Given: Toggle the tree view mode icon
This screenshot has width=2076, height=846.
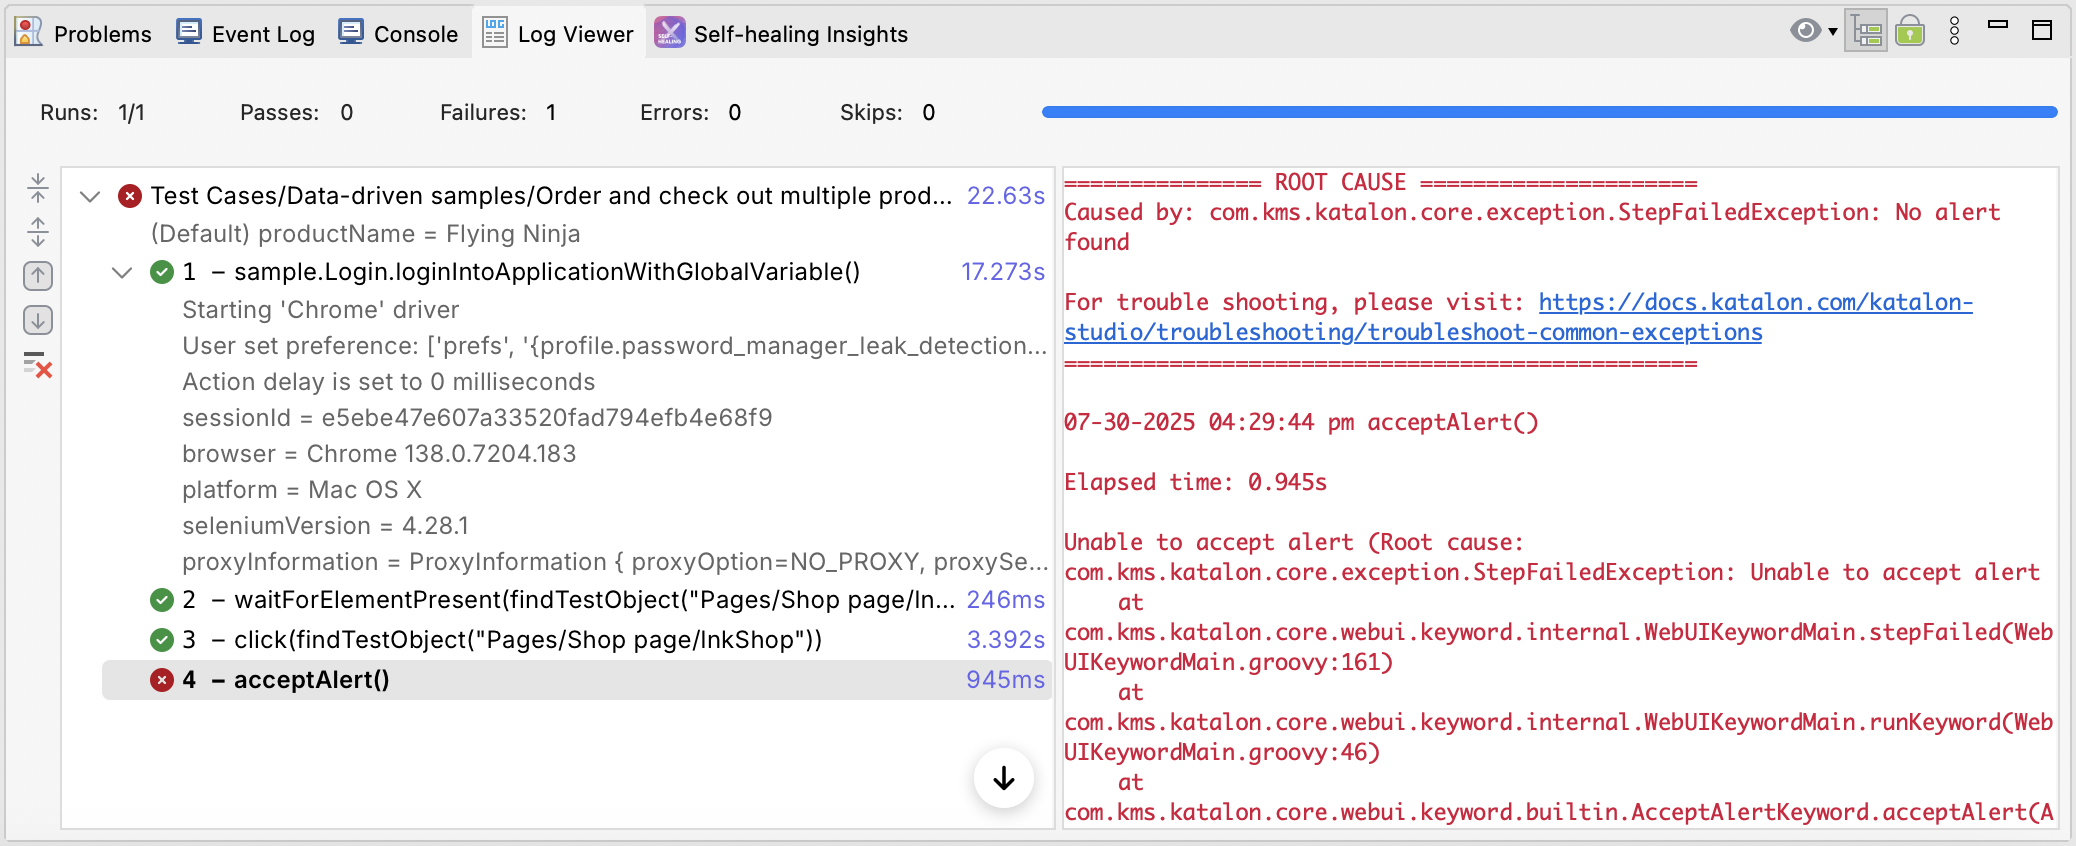Looking at the screenshot, I should click(x=1866, y=32).
